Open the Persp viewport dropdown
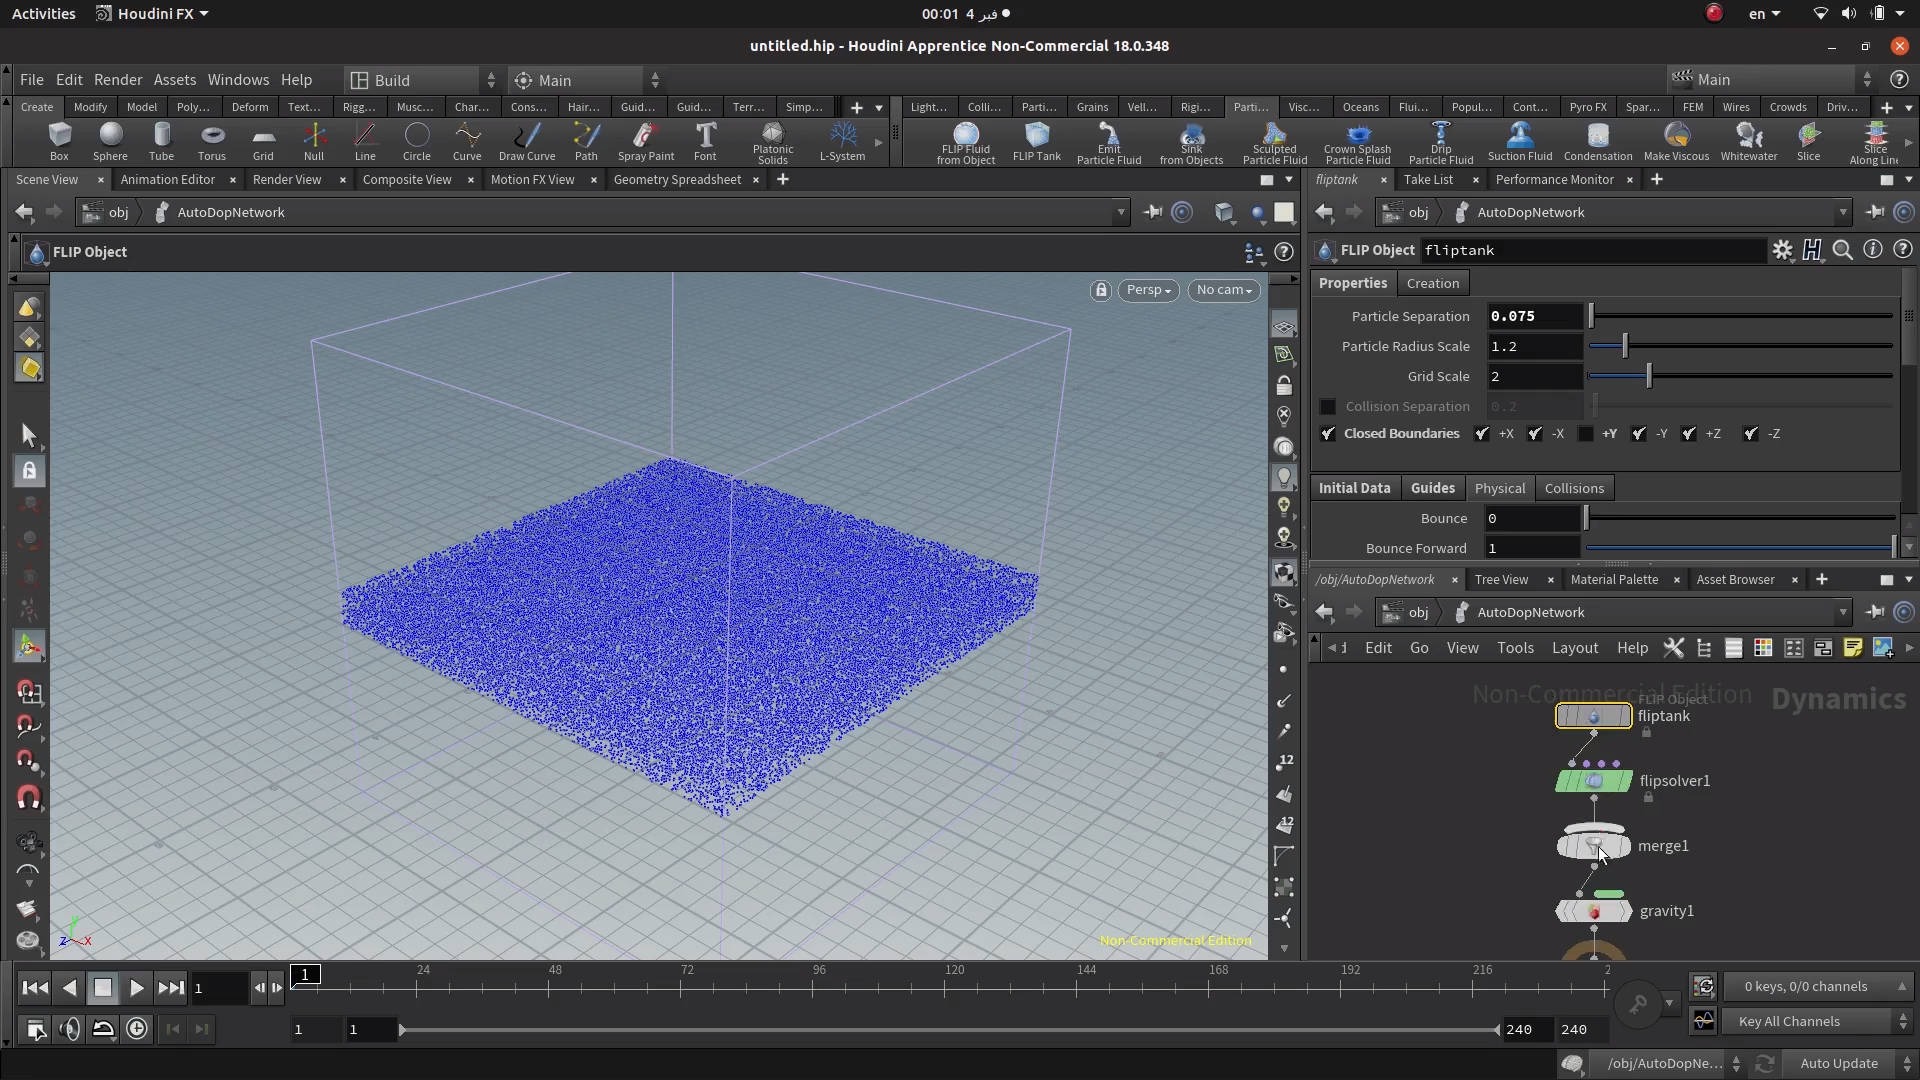1920x1080 pixels. (1147, 290)
